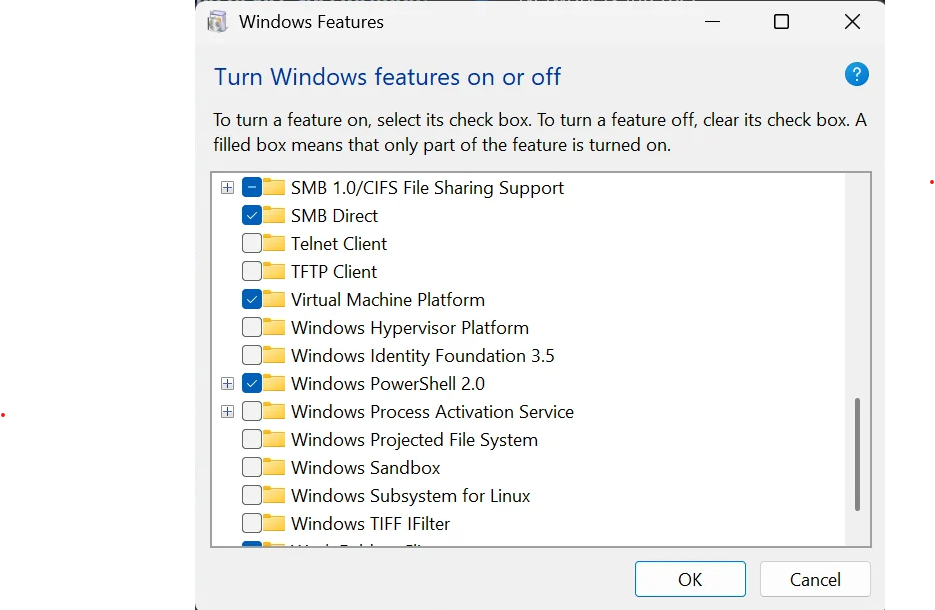
Task: Select the 'Windows Subsystem for Linux' label
Action: click(410, 496)
